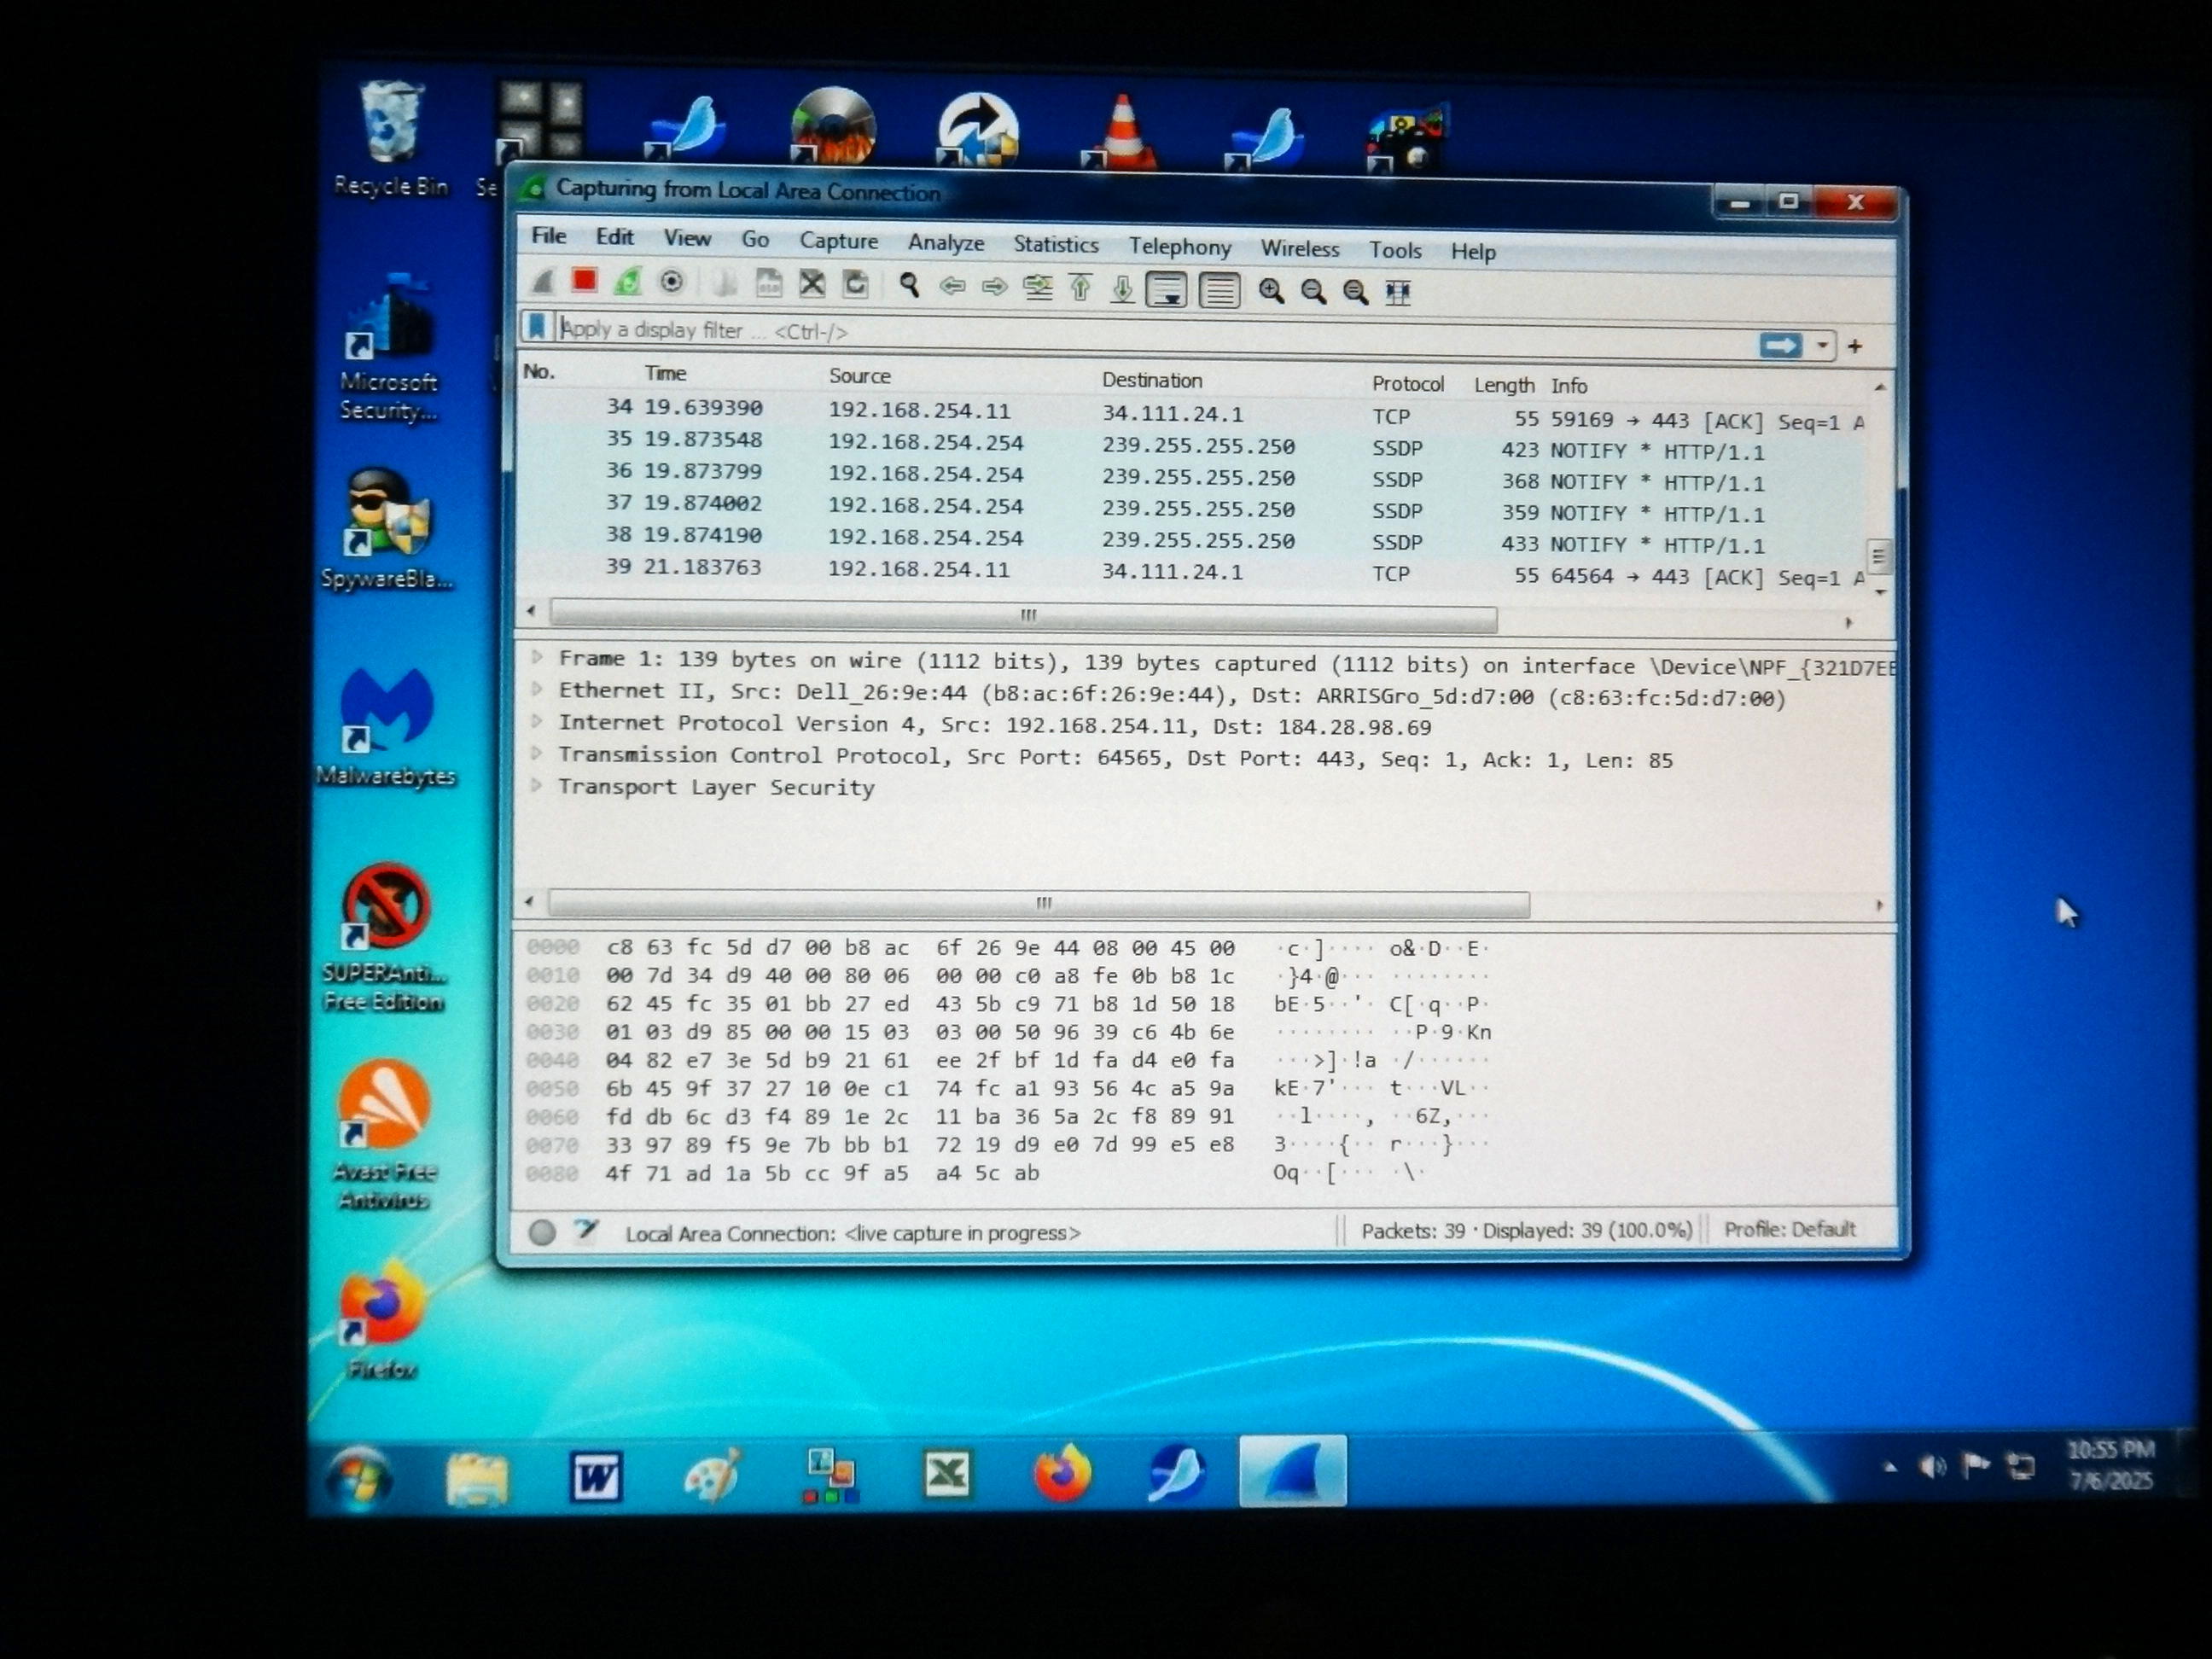Open the Analyze menu
The width and height of the screenshot is (2212, 1659).
pos(946,243)
